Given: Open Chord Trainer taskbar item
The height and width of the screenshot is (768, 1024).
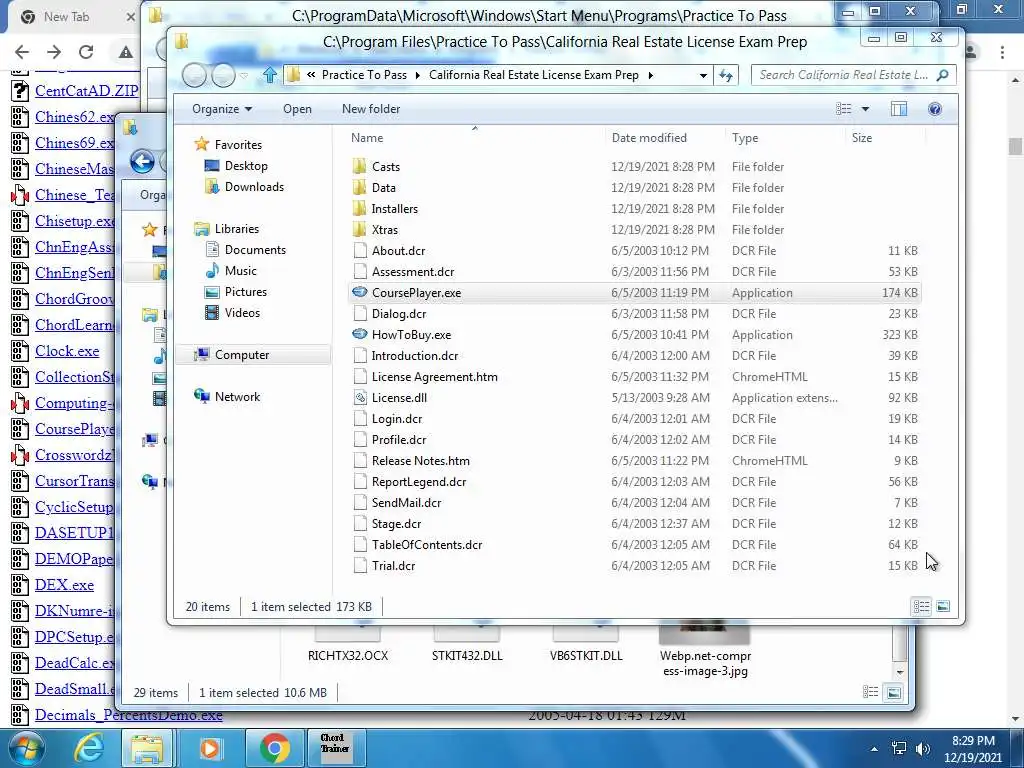Looking at the screenshot, I should (334, 748).
